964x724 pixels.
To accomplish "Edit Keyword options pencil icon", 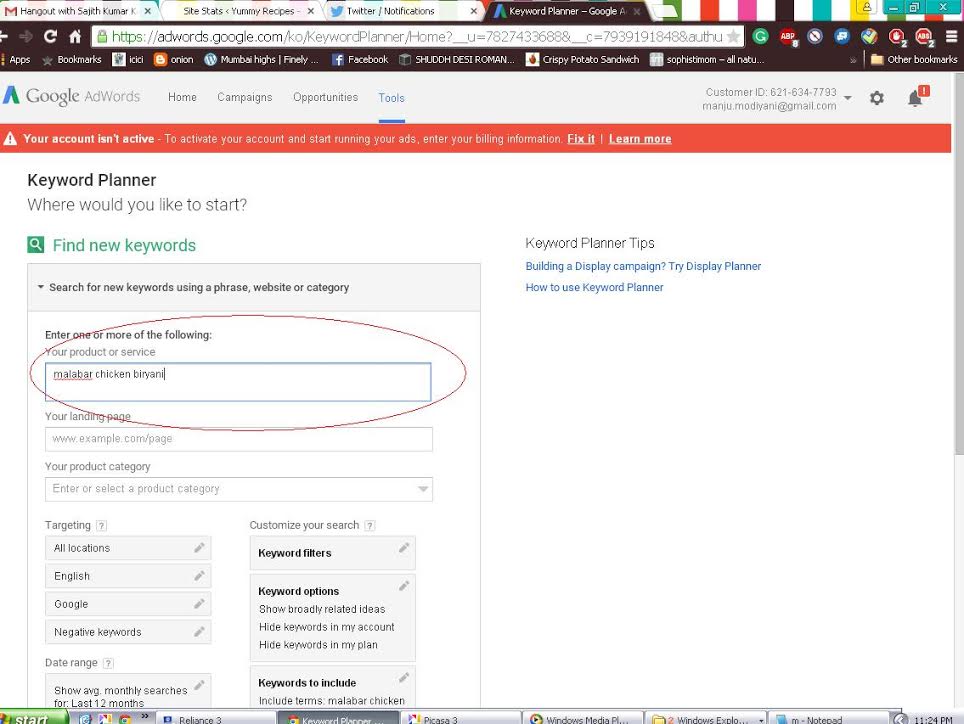I will coord(404,586).
